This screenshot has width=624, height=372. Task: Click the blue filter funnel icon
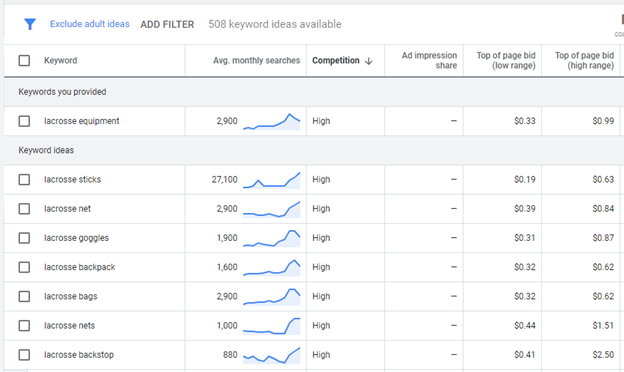[30, 24]
